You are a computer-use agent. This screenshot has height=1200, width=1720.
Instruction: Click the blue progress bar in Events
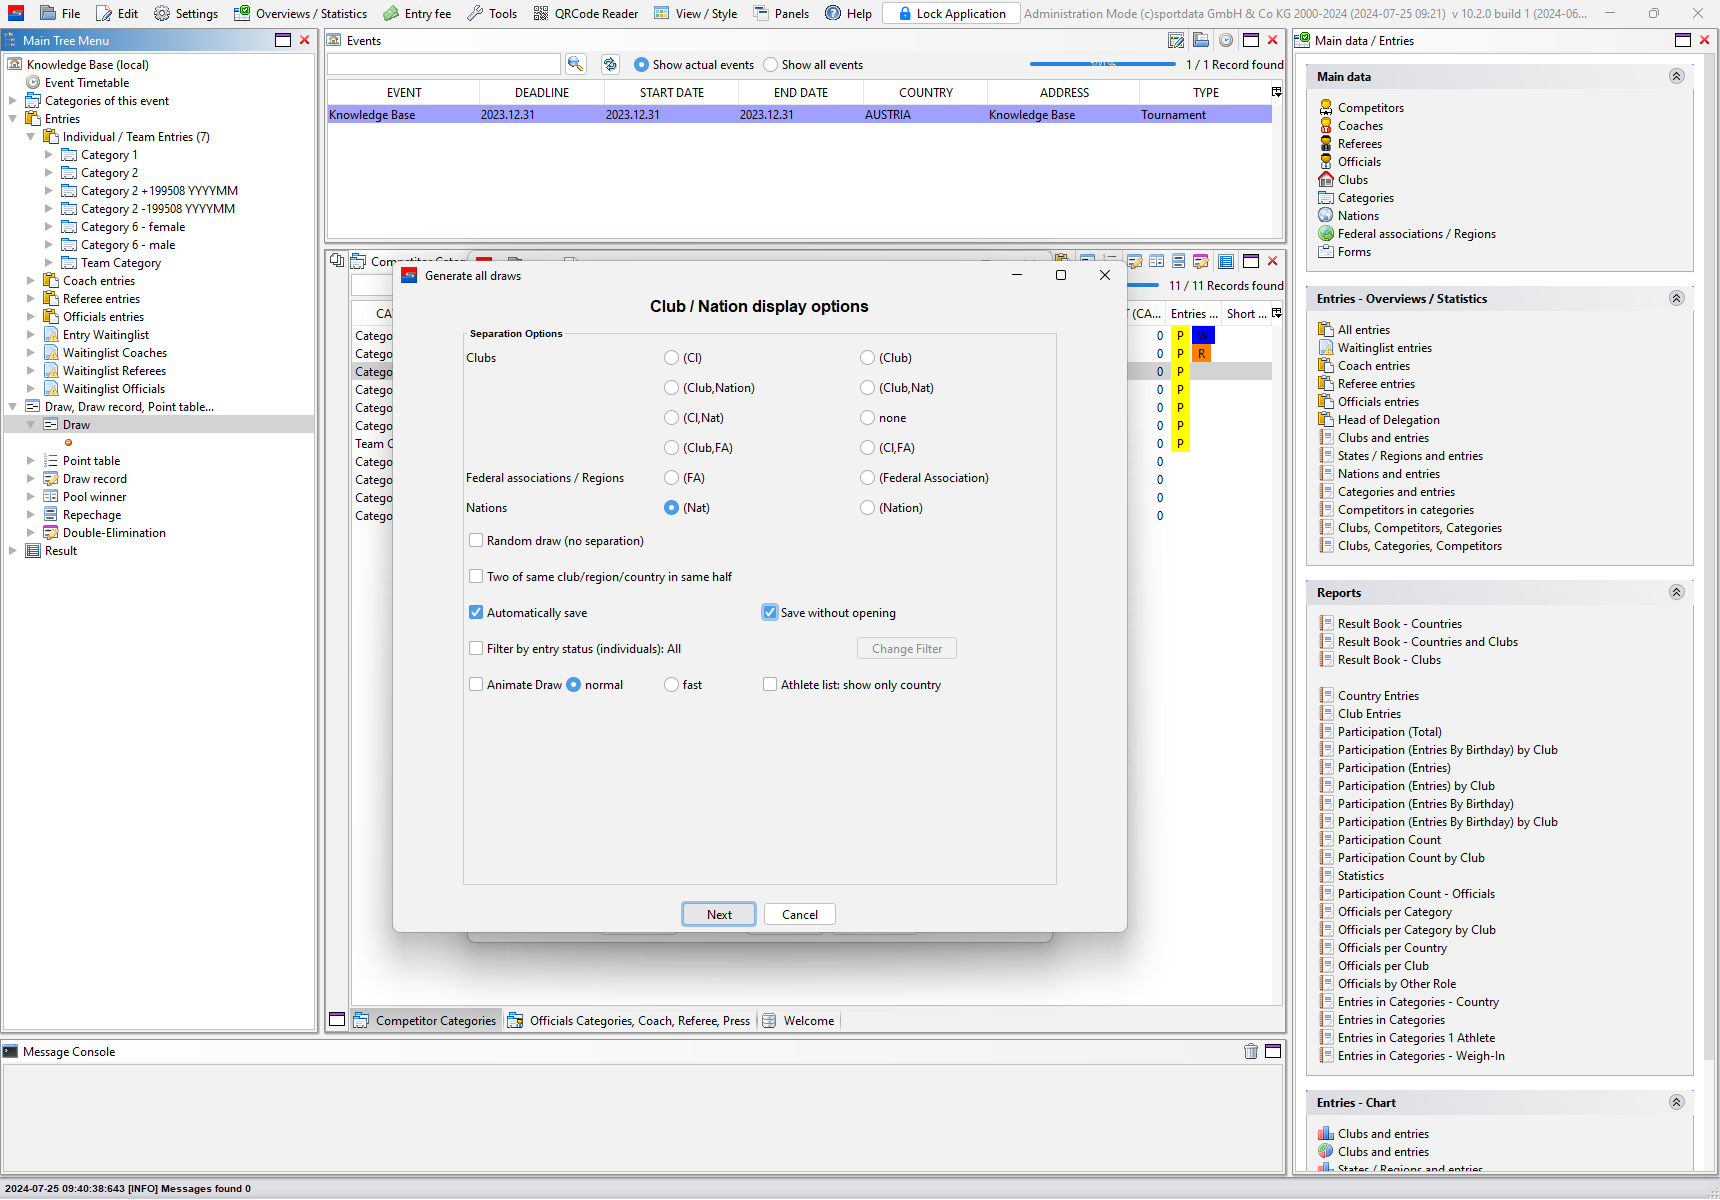coord(1102,64)
